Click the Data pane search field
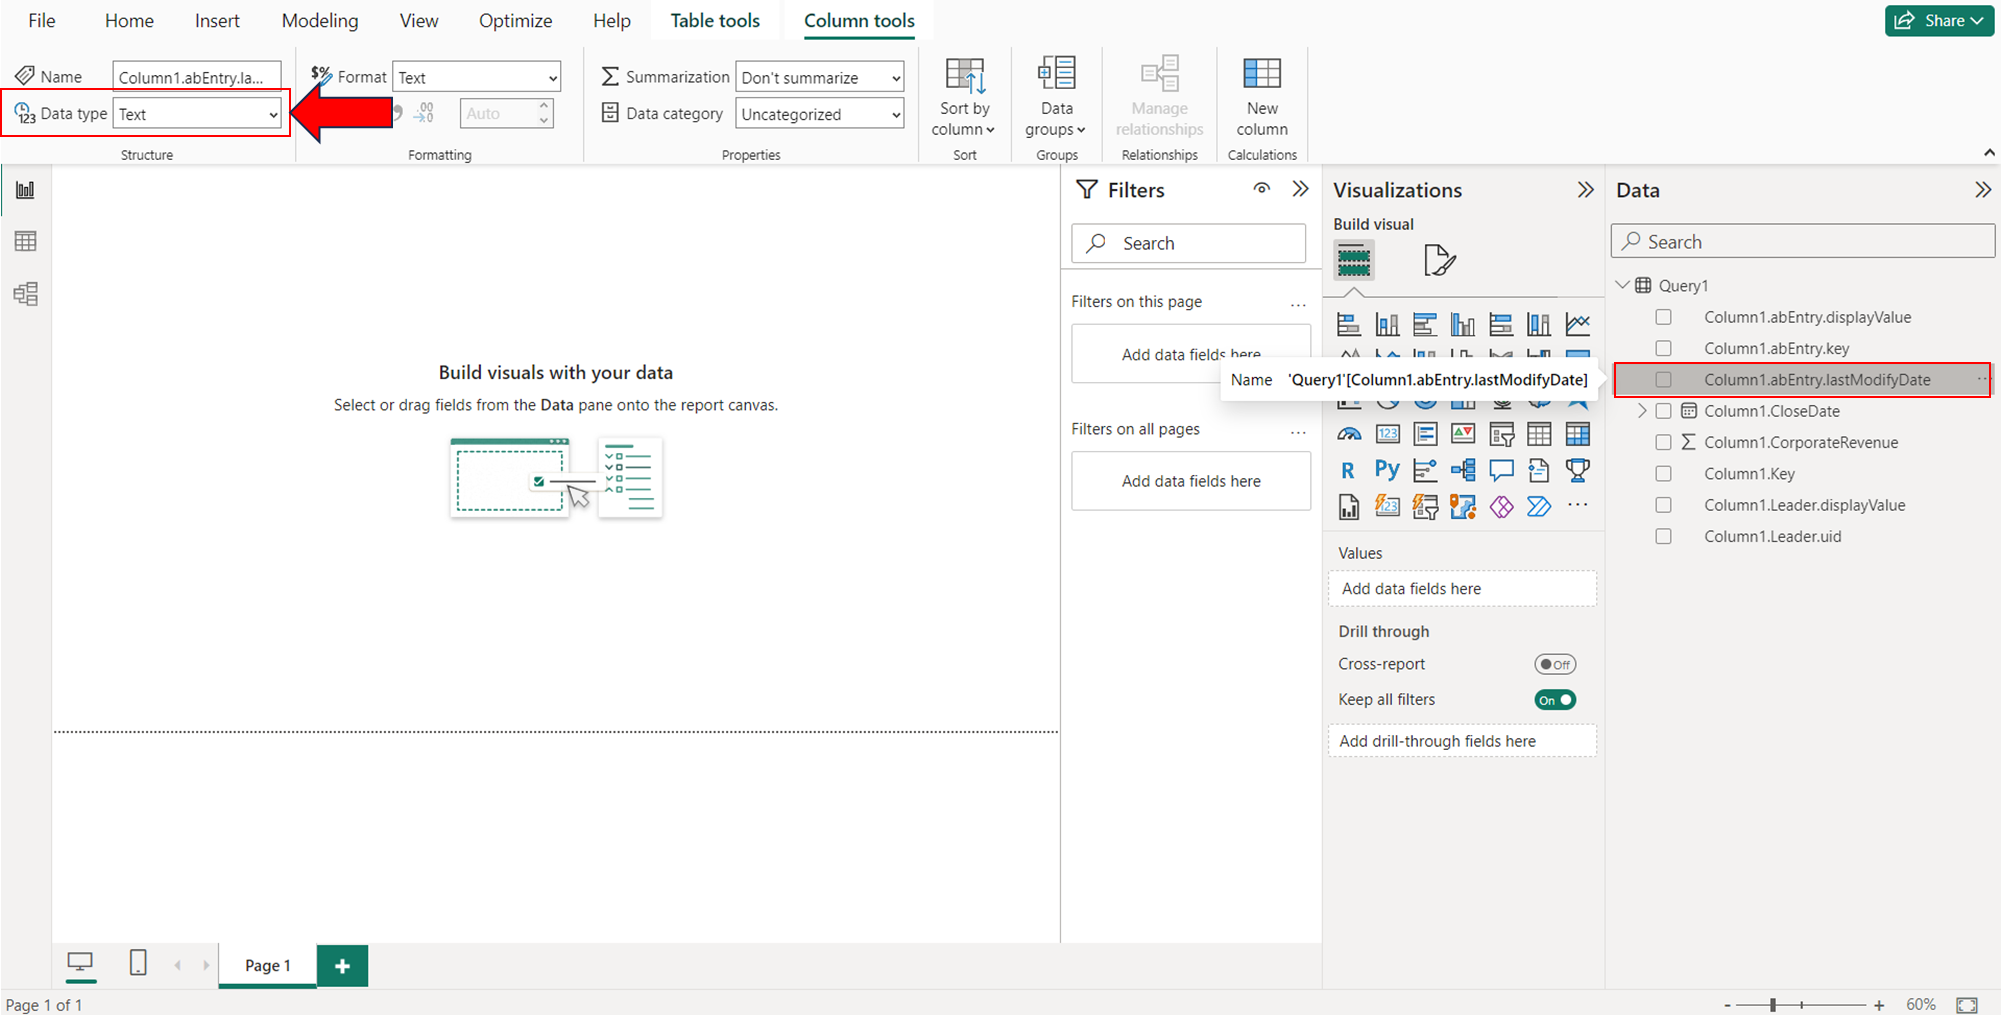 point(1802,242)
